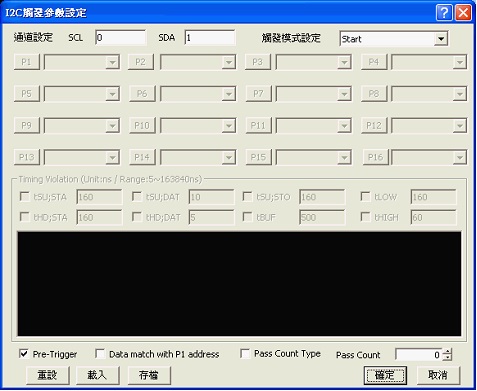Screen dimensions: 477x391
Task: Enable Data match with P1 address
Action: coord(100,354)
